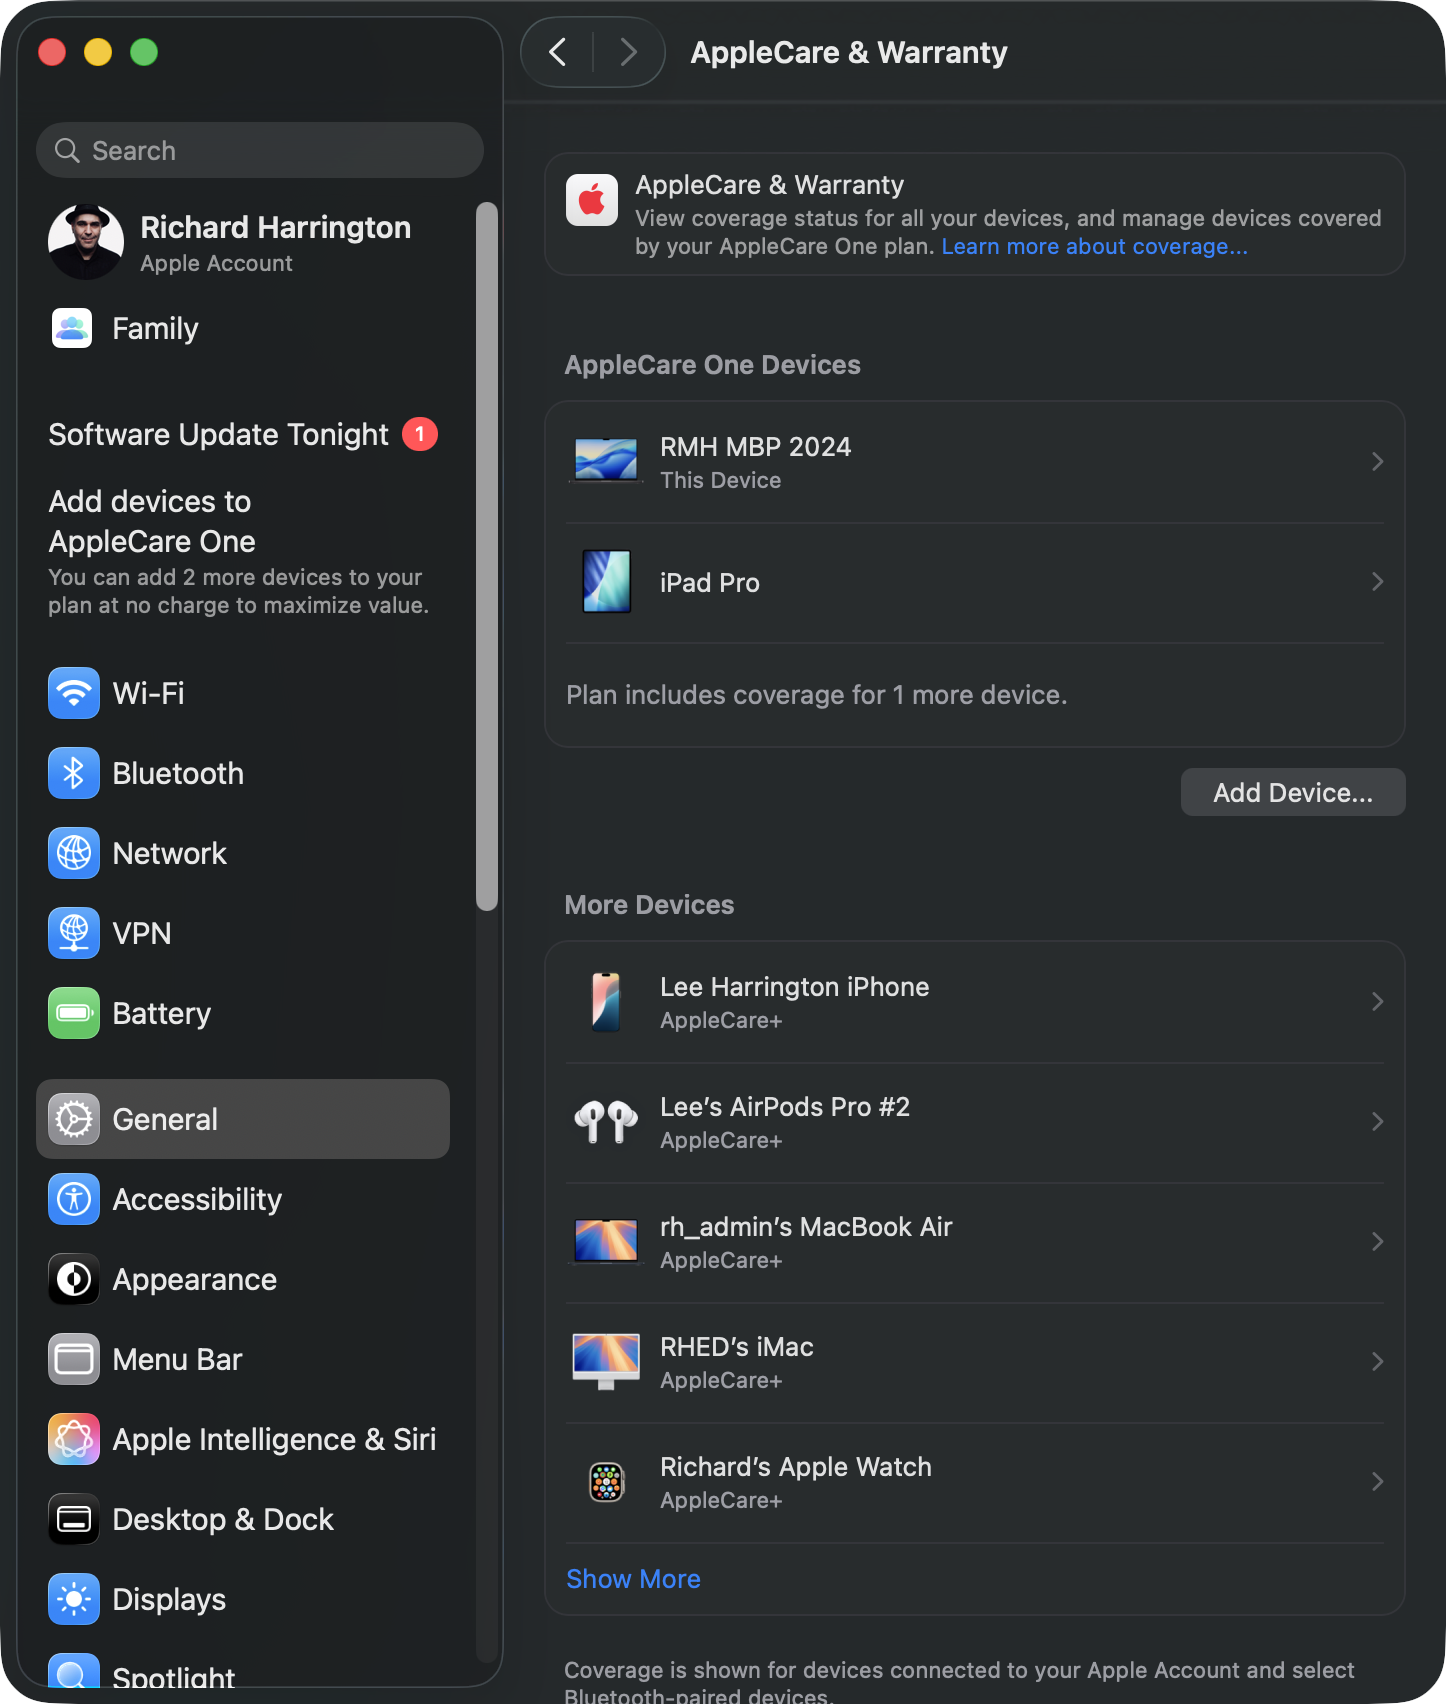Open RHED's iMac row chevron
Image resolution: width=1446 pixels, height=1704 pixels.
pyautogui.click(x=1377, y=1361)
